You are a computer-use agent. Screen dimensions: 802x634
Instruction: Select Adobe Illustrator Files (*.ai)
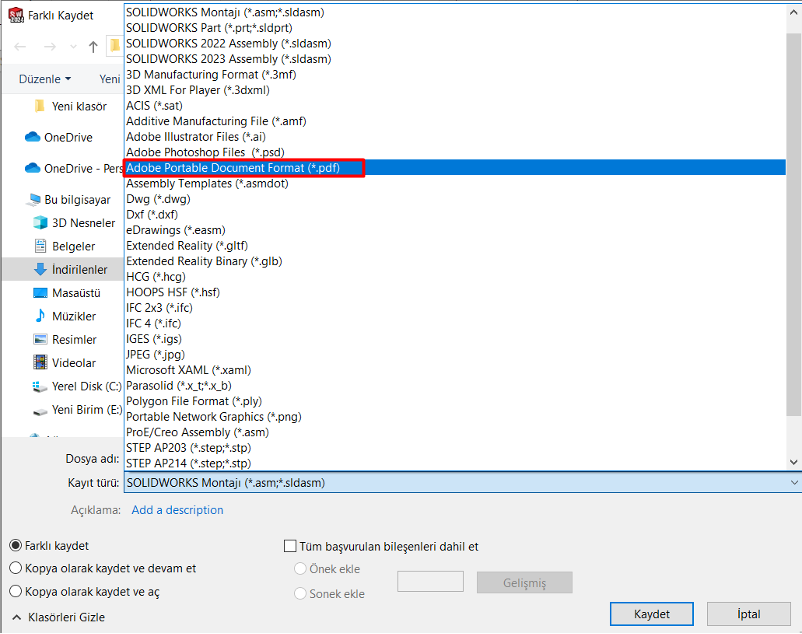(x=455, y=137)
